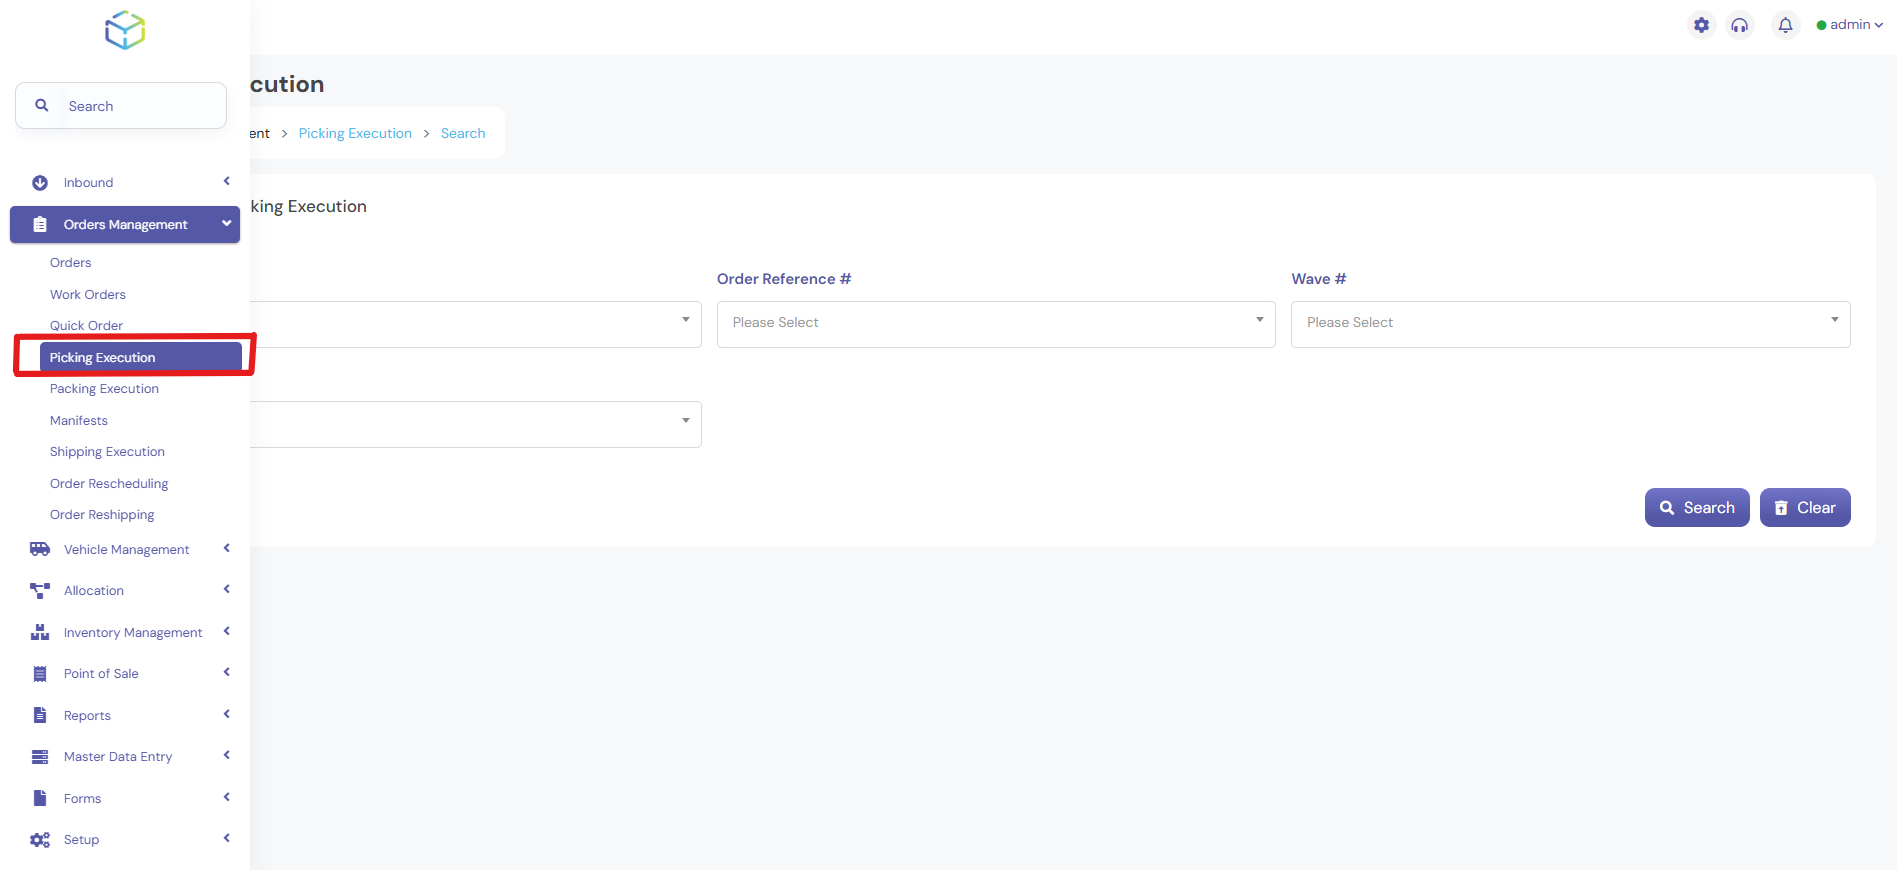The image size is (1897, 870).
Task: Click the Allocation diagram icon
Action: (40, 591)
